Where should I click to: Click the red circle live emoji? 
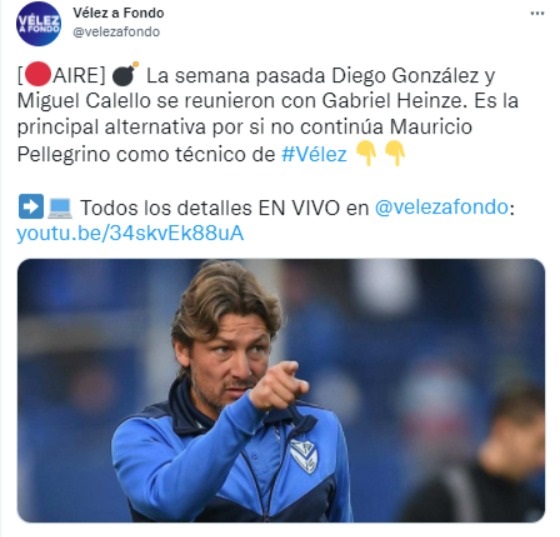click(38, 74)
